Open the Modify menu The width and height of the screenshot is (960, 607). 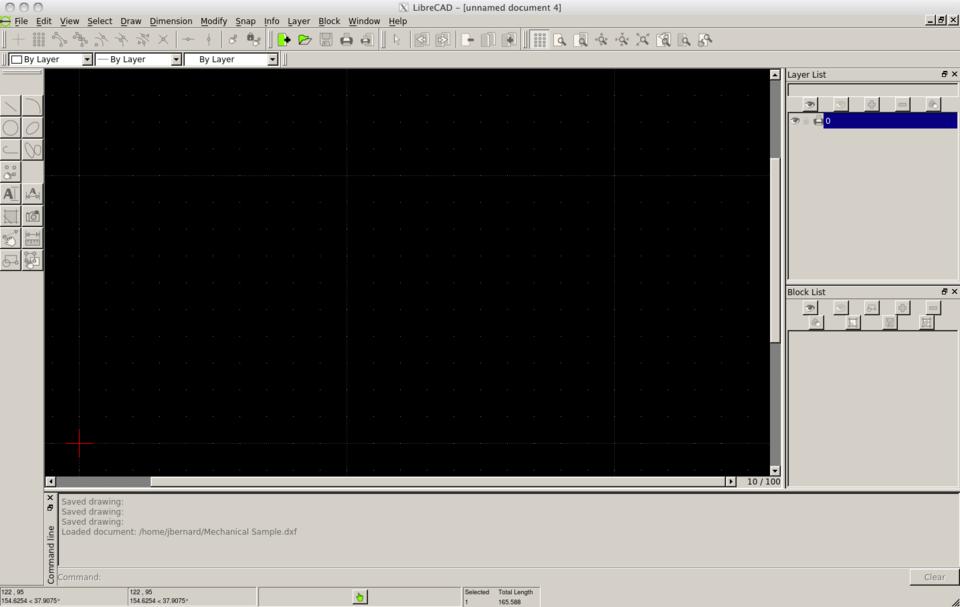click(213, 21)
